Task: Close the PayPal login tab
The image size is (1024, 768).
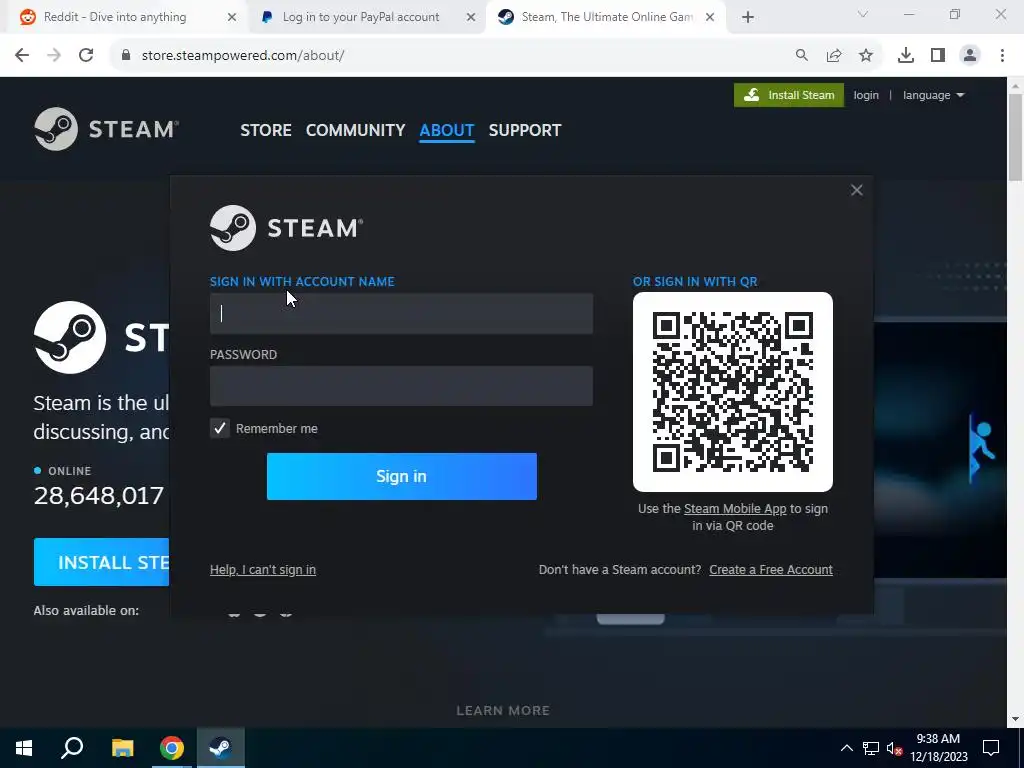Action: [471, 18]
